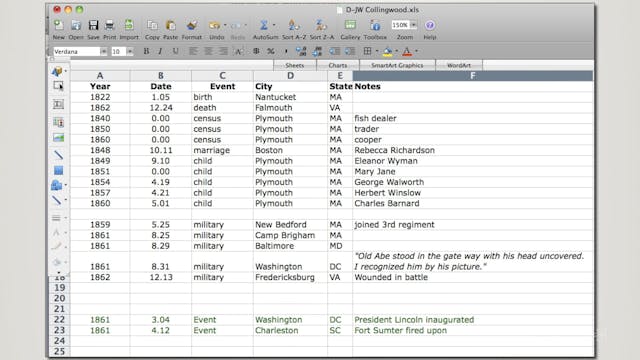Image resolution: width=640 pixels, height=360 pixels.
Task: Select the select-objects arrow tool
Action: pos(58,86)
